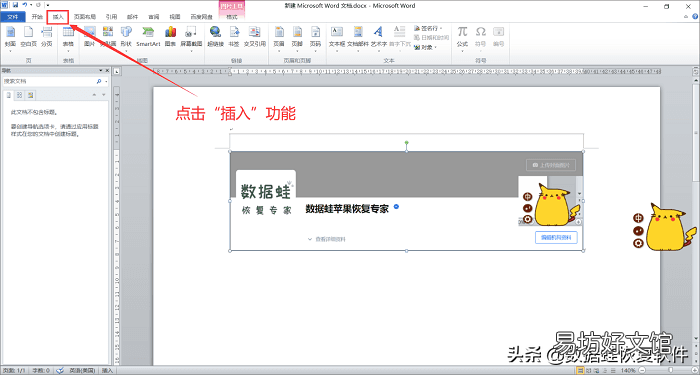Switch to the Insert (插入) tab
The width and height of the screenshot is (700, 375).
coord(58,17)
